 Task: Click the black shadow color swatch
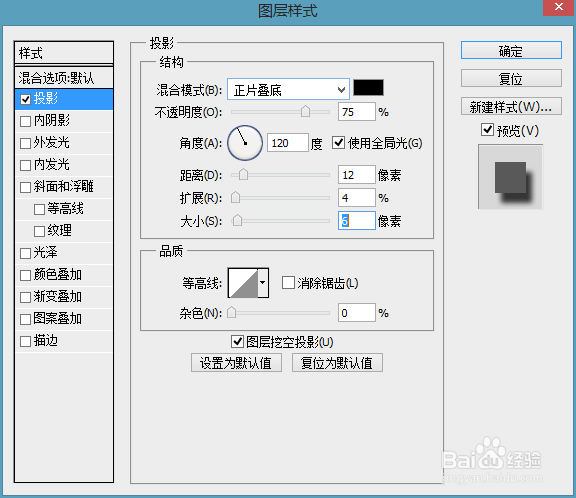coord(368,88)
